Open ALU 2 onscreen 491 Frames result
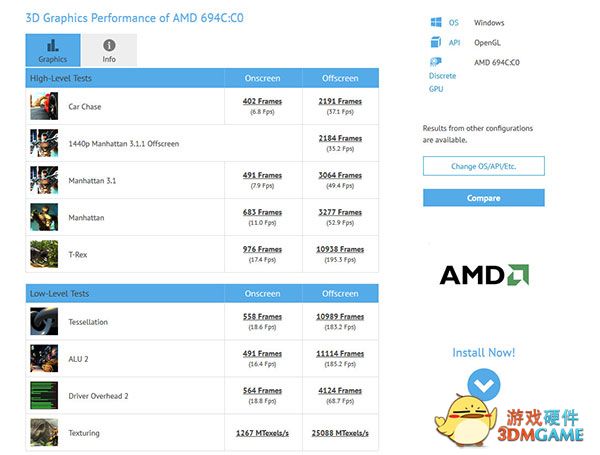 (x=262, y=354)
